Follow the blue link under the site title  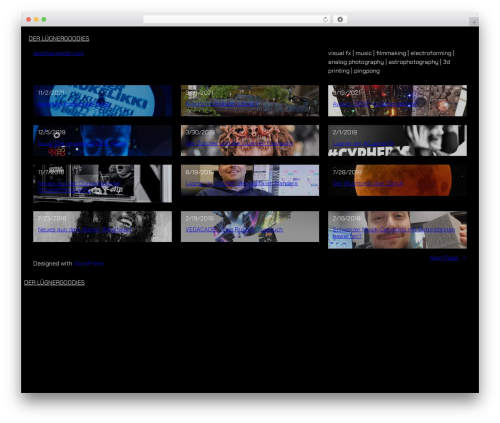[59, 53]
